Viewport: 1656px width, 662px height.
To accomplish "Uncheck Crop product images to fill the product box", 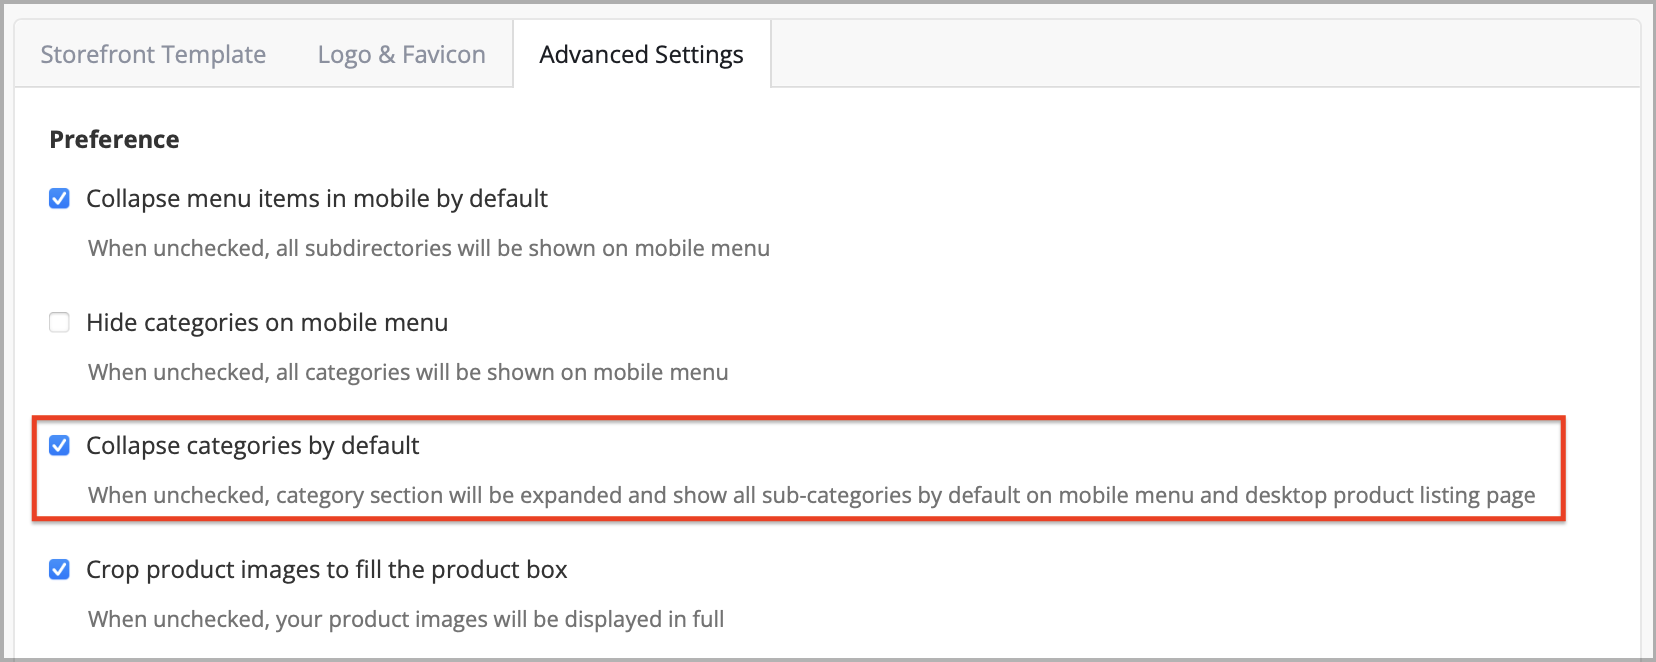I will coord(60,569).
